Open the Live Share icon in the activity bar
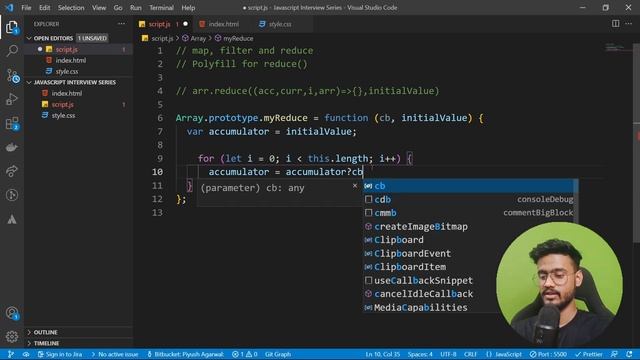The image size is (640, 360). pyautogui.click(x=12, y=171)
